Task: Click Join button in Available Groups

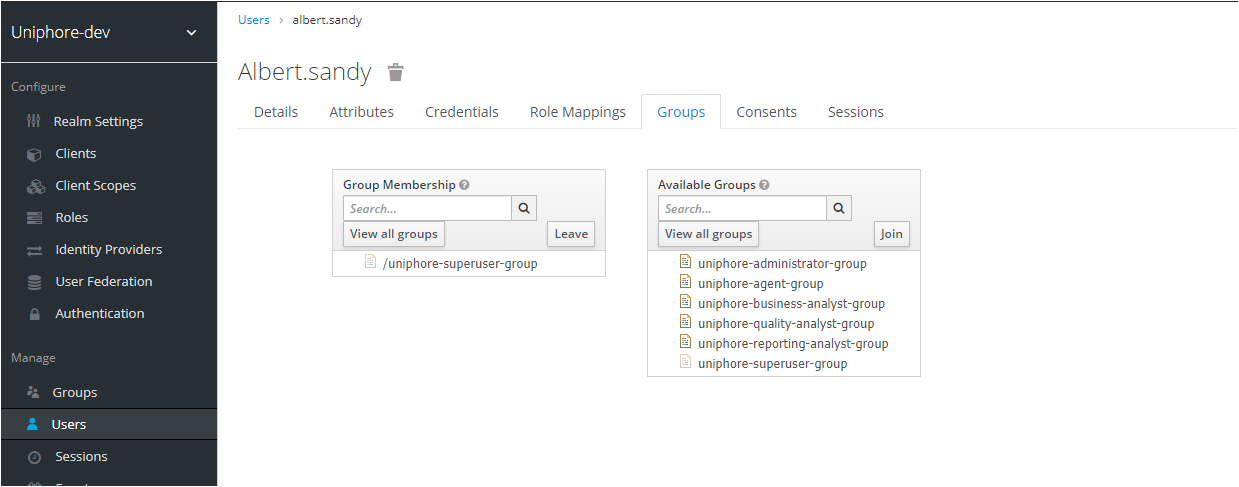Action: [891, 234]
